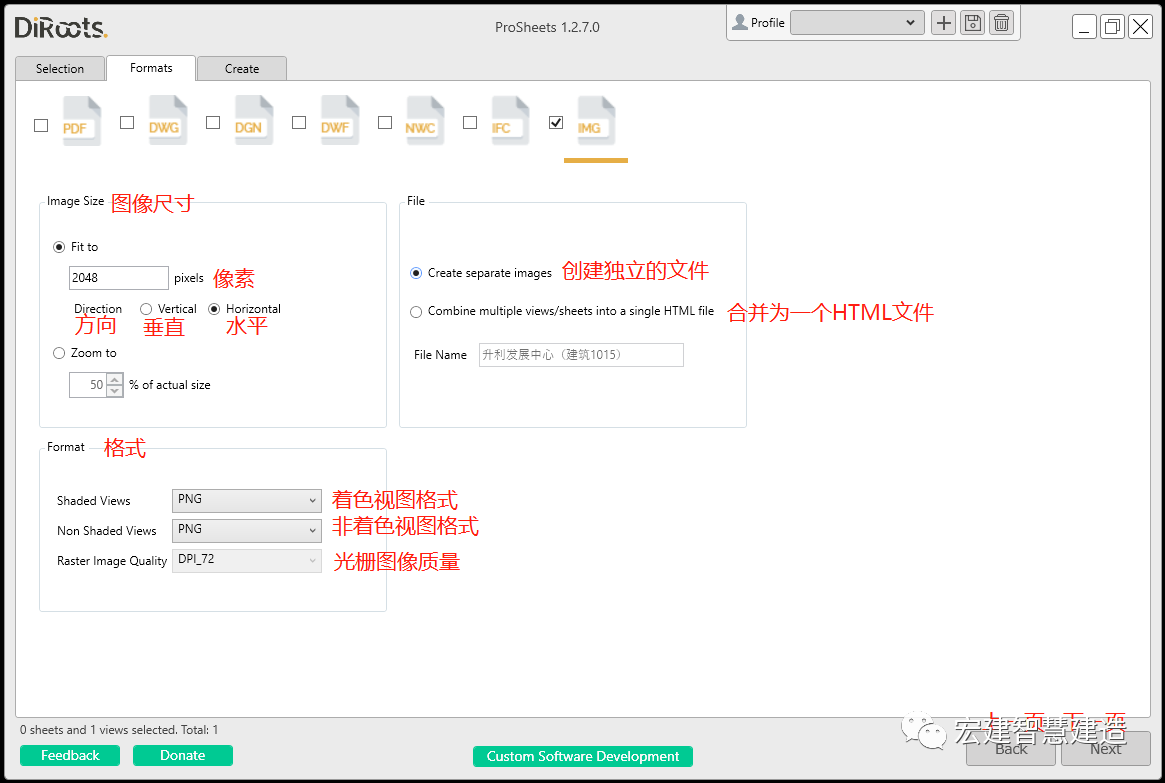
Task: Close the ProSheets window
Action: tap(1140, 27)
